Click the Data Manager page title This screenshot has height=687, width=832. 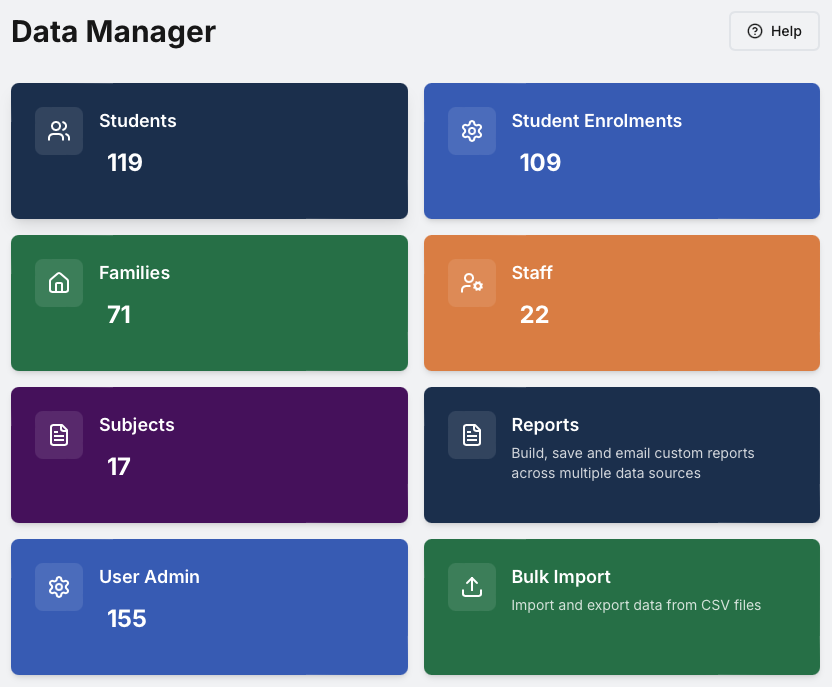[x=114, y=32]
